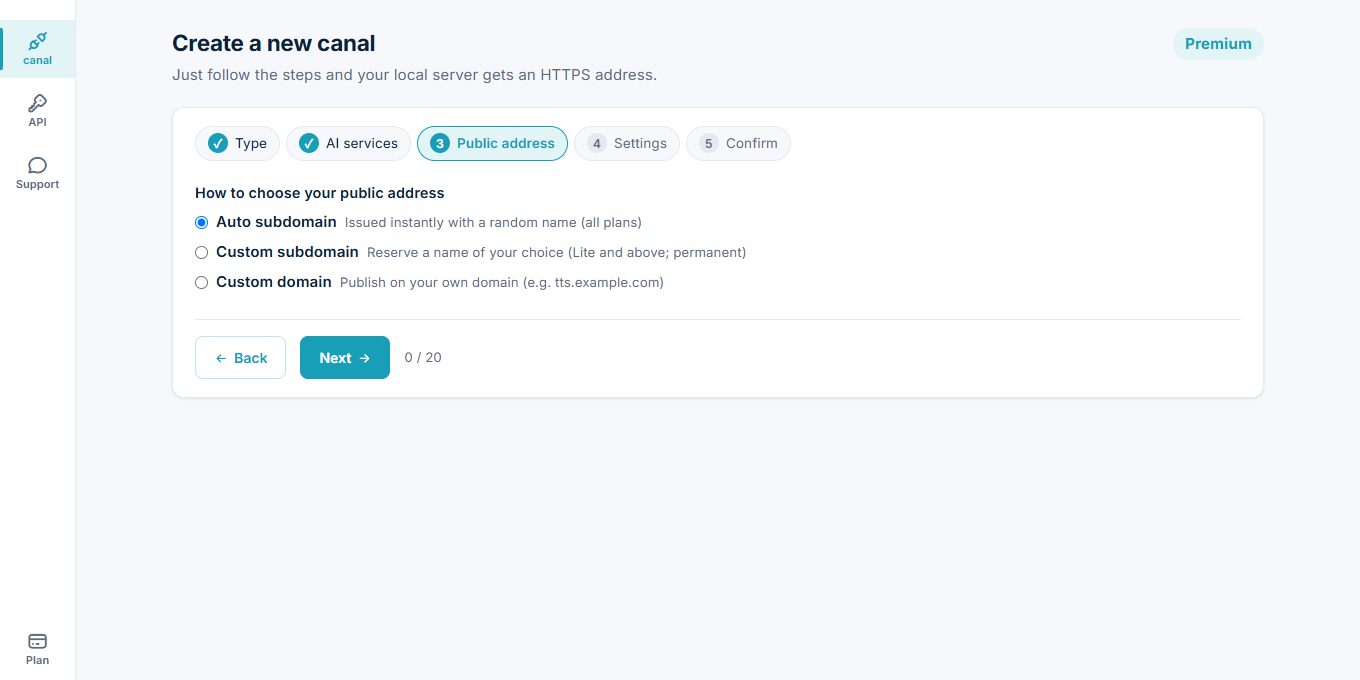Click step number 4 circle badge
This screenshot has height=680, width=1360.
coord(597,143)
